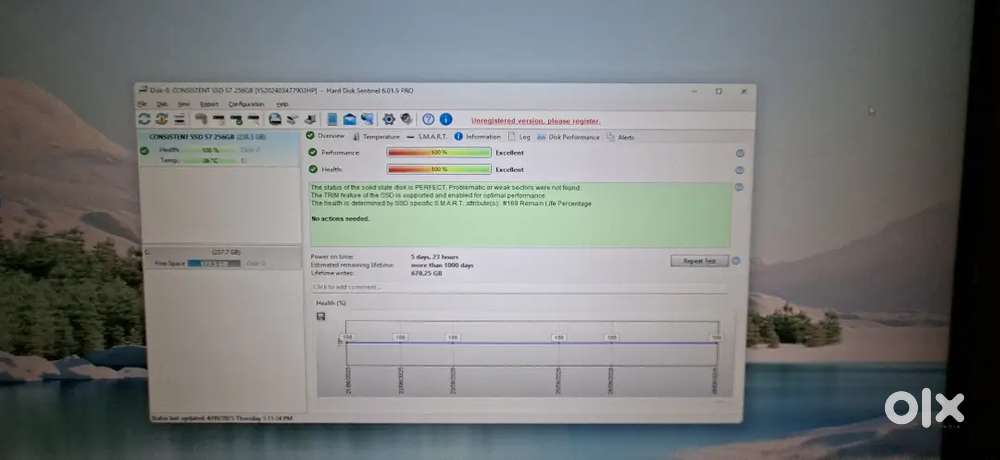Open the Report menu
This screenshot has width=1000, height=460.
[x=209, y=104]
